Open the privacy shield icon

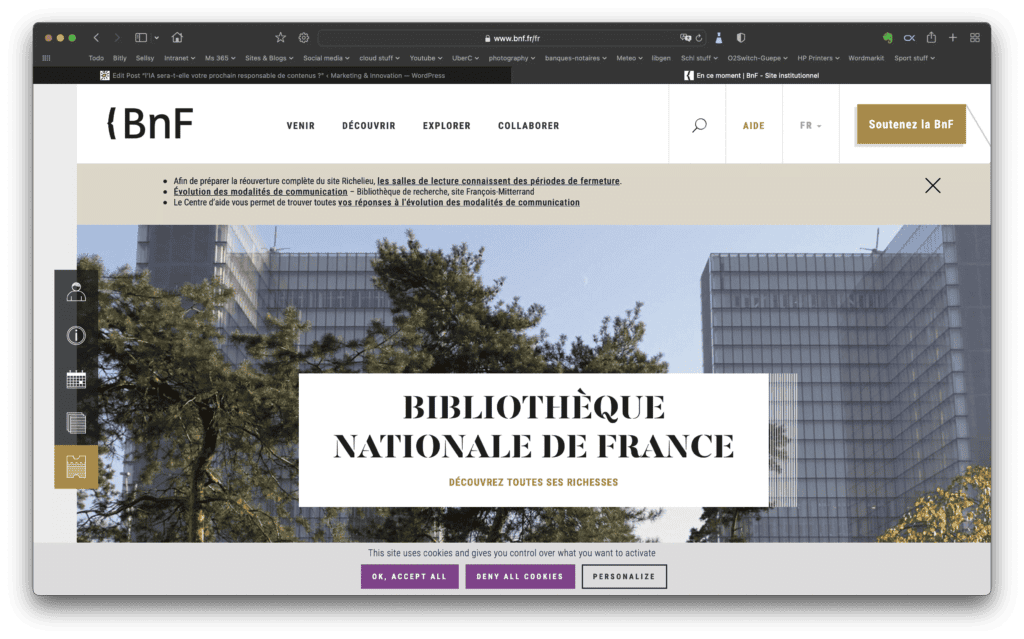click(741, 38)
